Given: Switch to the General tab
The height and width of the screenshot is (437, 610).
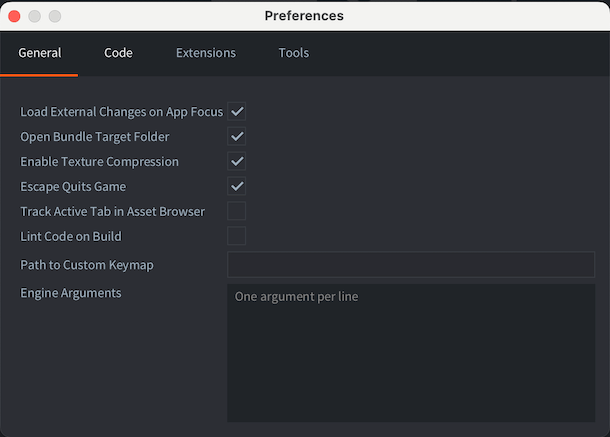Looking at the screenshot, I should (x=39, y=53).
